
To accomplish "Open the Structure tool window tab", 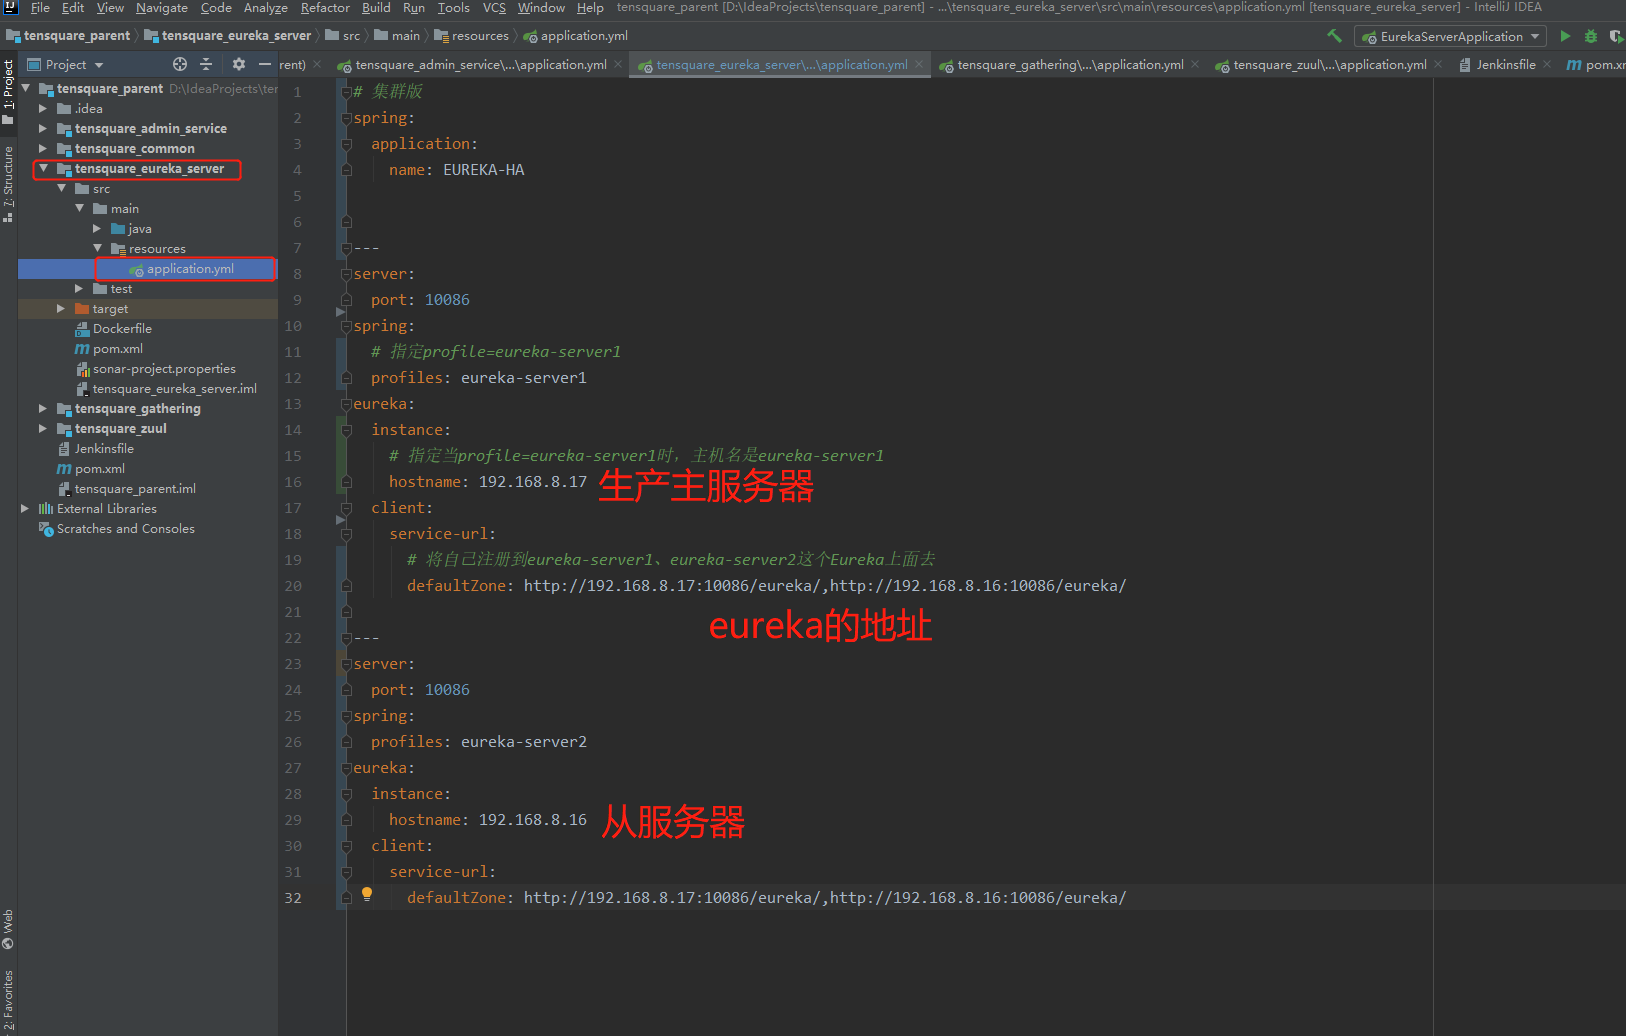I will [x=8, y=184].
